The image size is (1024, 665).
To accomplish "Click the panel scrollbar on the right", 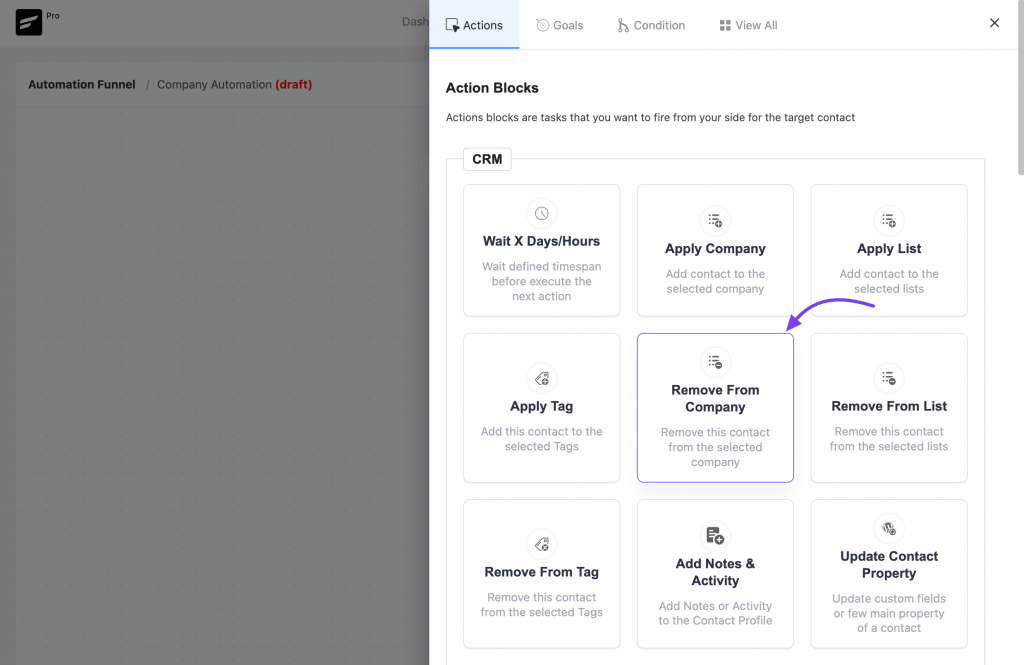I will [1018, 60].
